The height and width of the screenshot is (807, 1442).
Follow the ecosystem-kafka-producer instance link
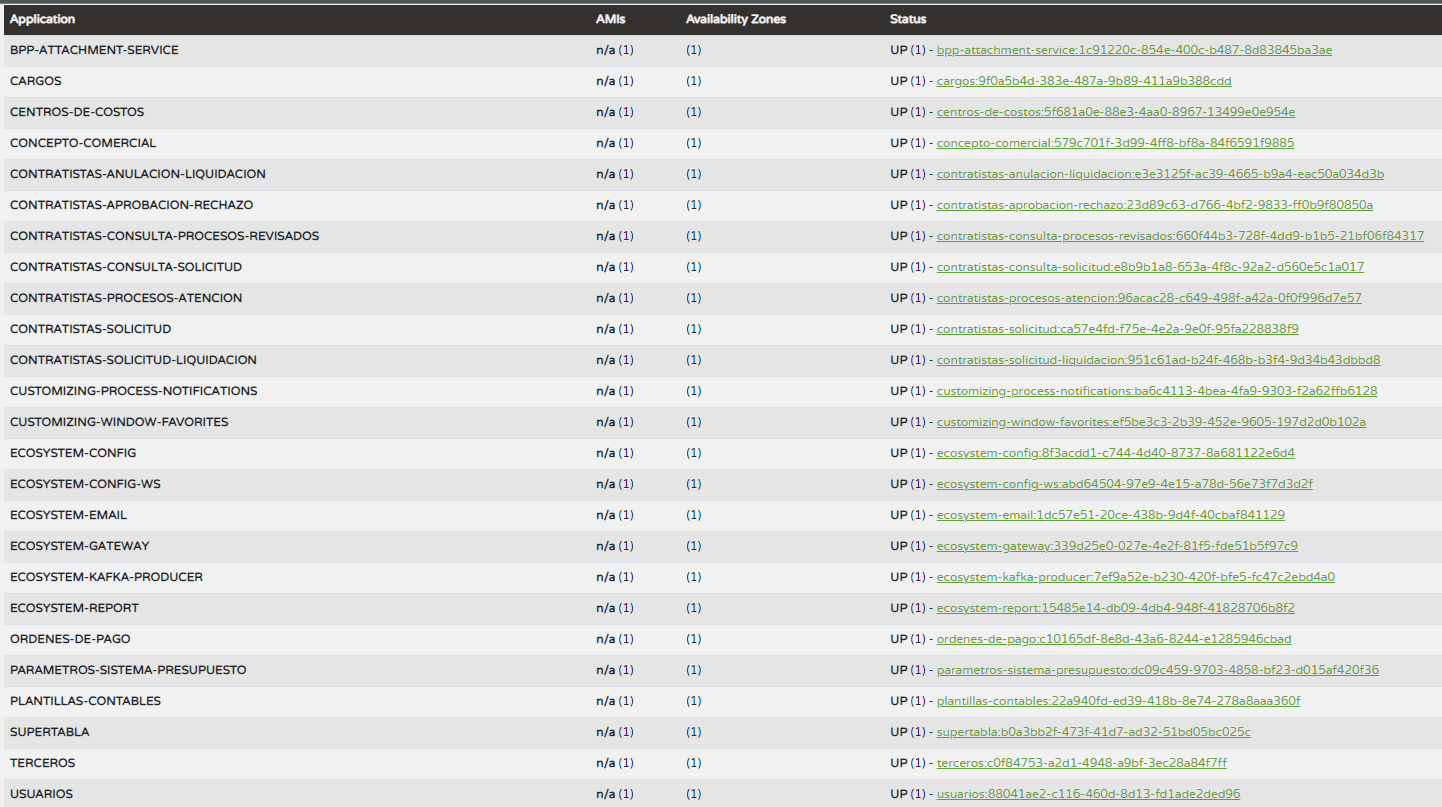pyautogui.click(x=1135, y=577)
